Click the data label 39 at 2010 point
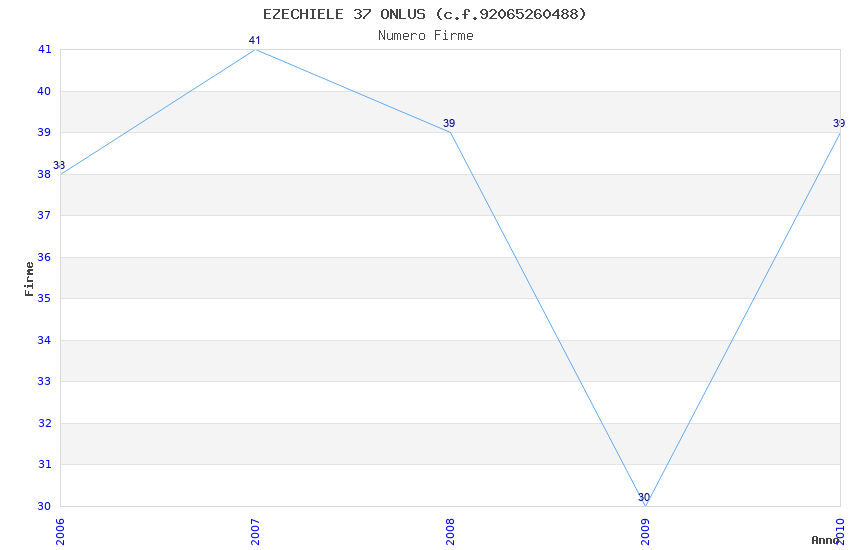Screen dimensions: 850x550 [x=839, y=124]
